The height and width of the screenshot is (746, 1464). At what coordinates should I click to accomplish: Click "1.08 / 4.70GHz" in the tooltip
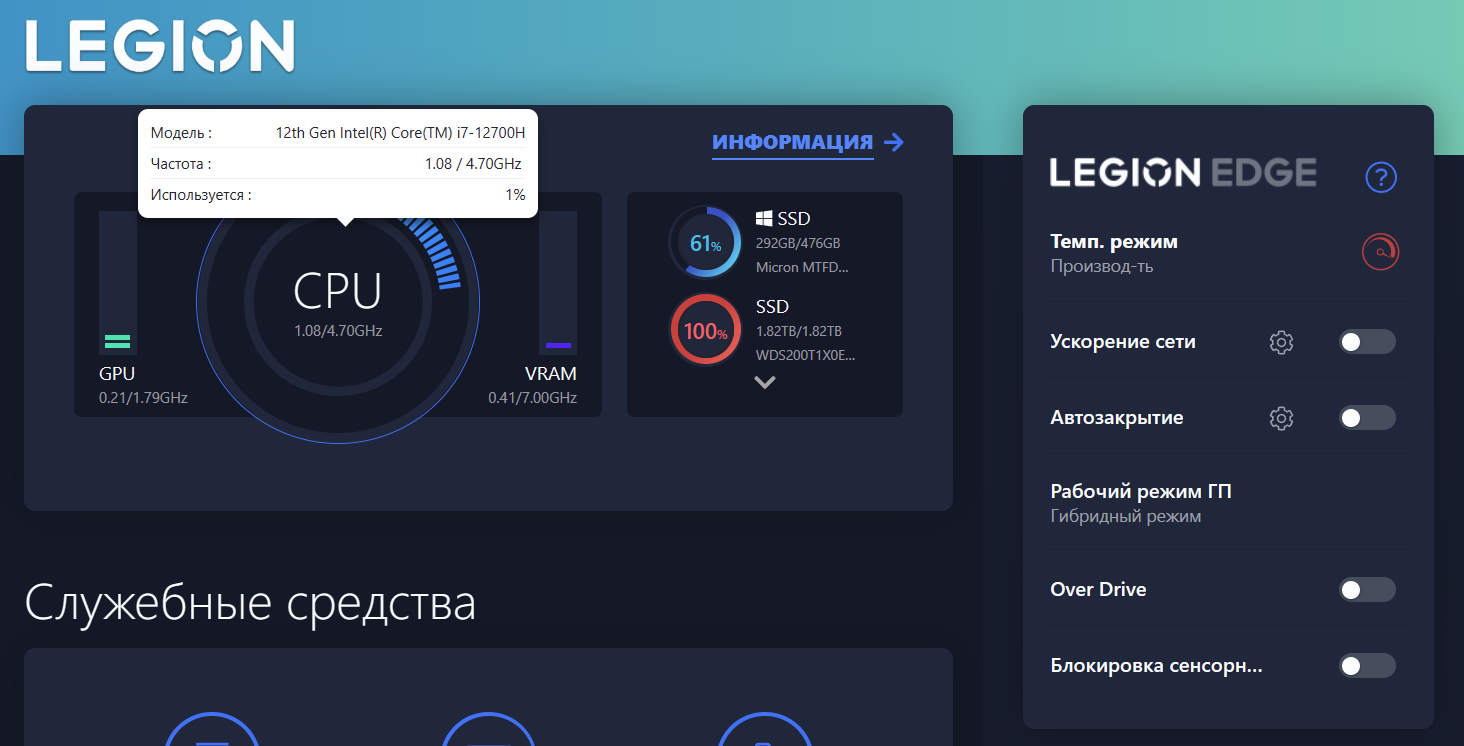tap(473, 164)
